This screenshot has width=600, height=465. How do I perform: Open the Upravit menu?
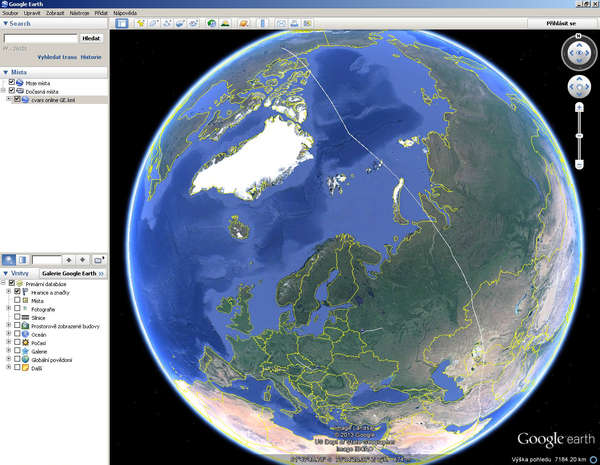pyautogui.click(x=32, y=13)
